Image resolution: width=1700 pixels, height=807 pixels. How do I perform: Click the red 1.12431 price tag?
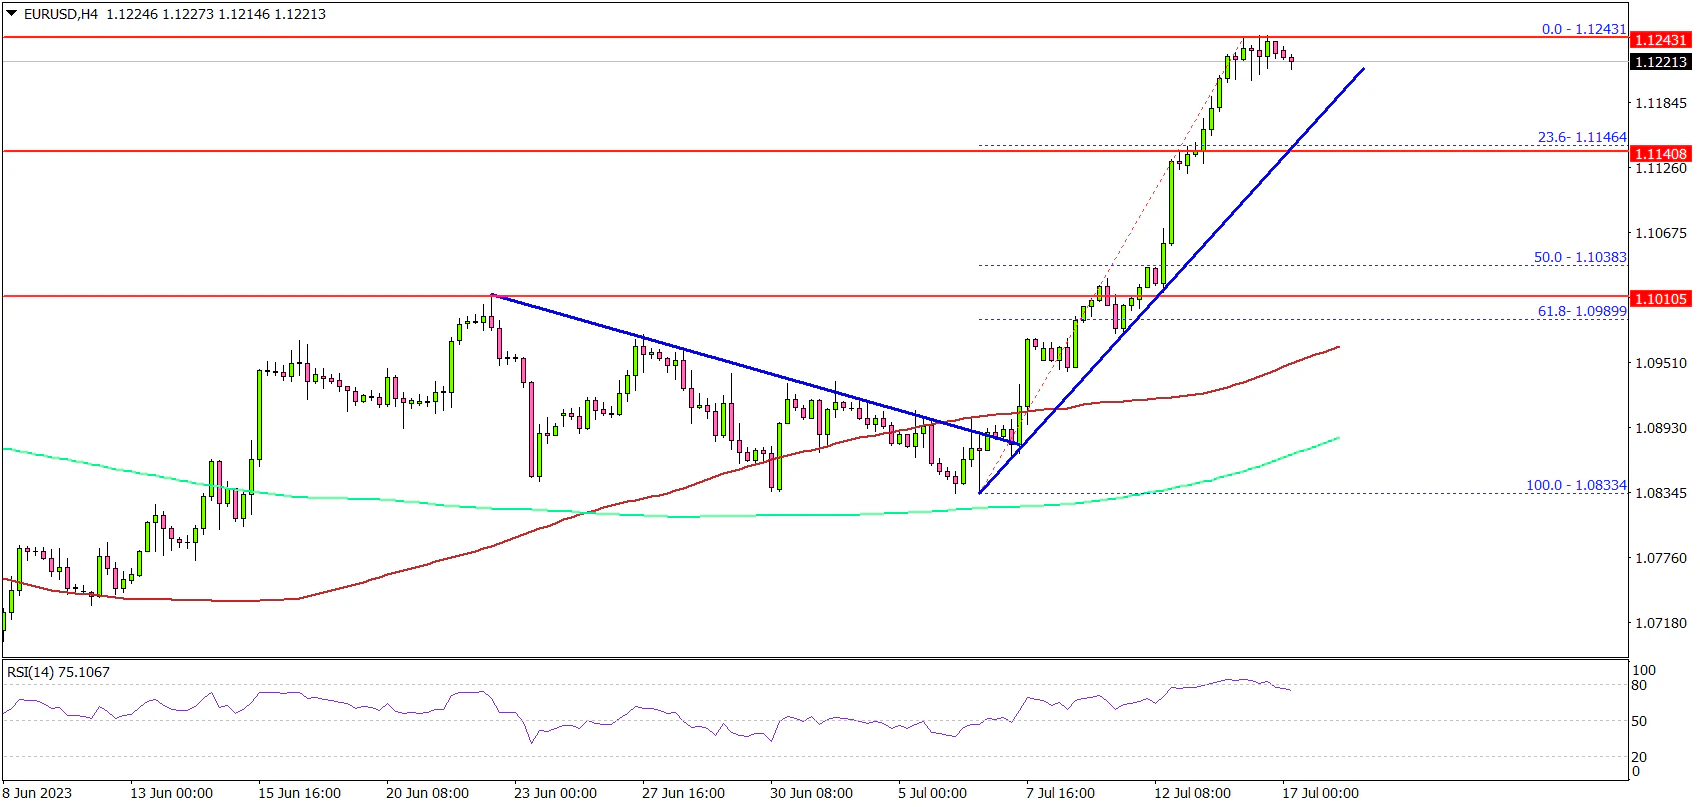click(1659, 40)
